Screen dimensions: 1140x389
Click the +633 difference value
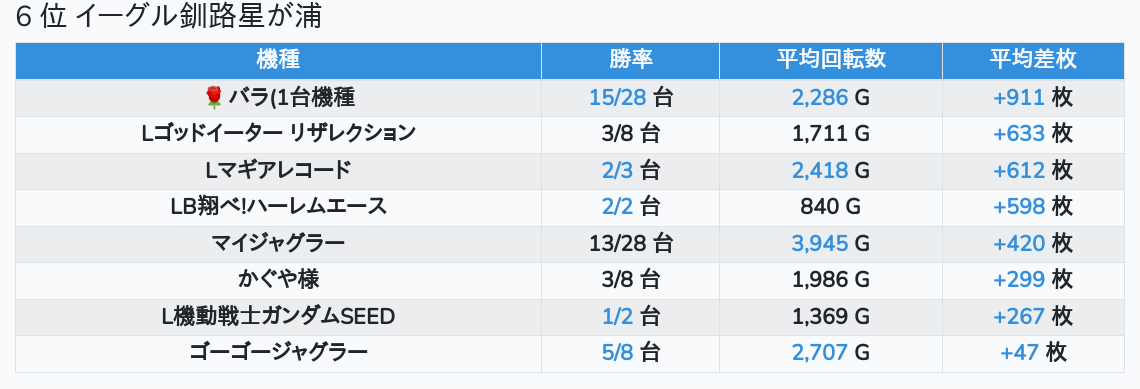(1019, 134)
